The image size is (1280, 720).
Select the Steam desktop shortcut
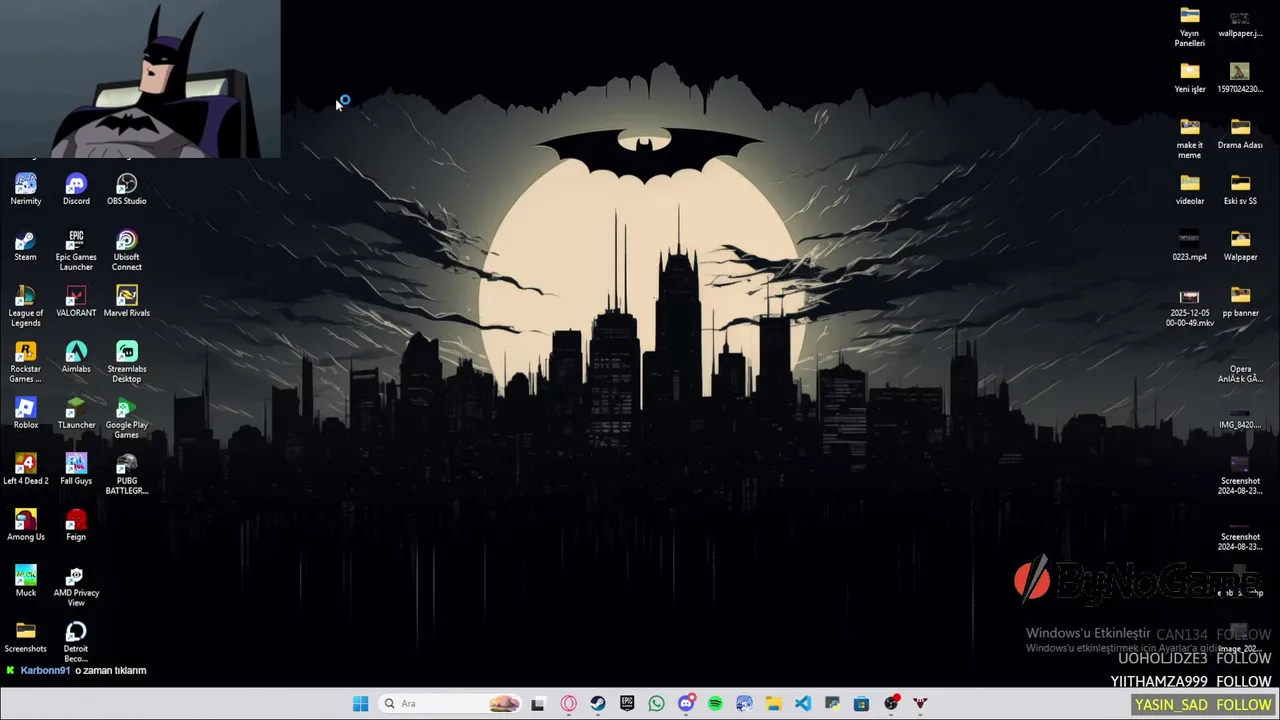[x=26, y=245]
